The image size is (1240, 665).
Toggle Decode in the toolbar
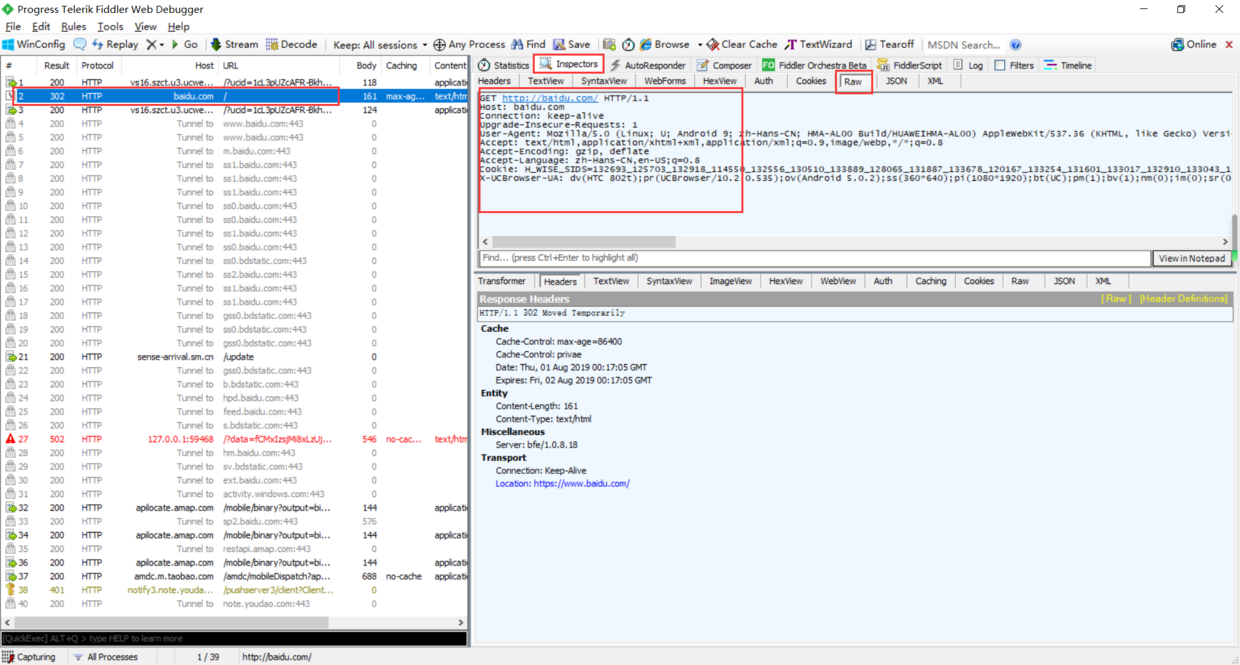point(291,45)
